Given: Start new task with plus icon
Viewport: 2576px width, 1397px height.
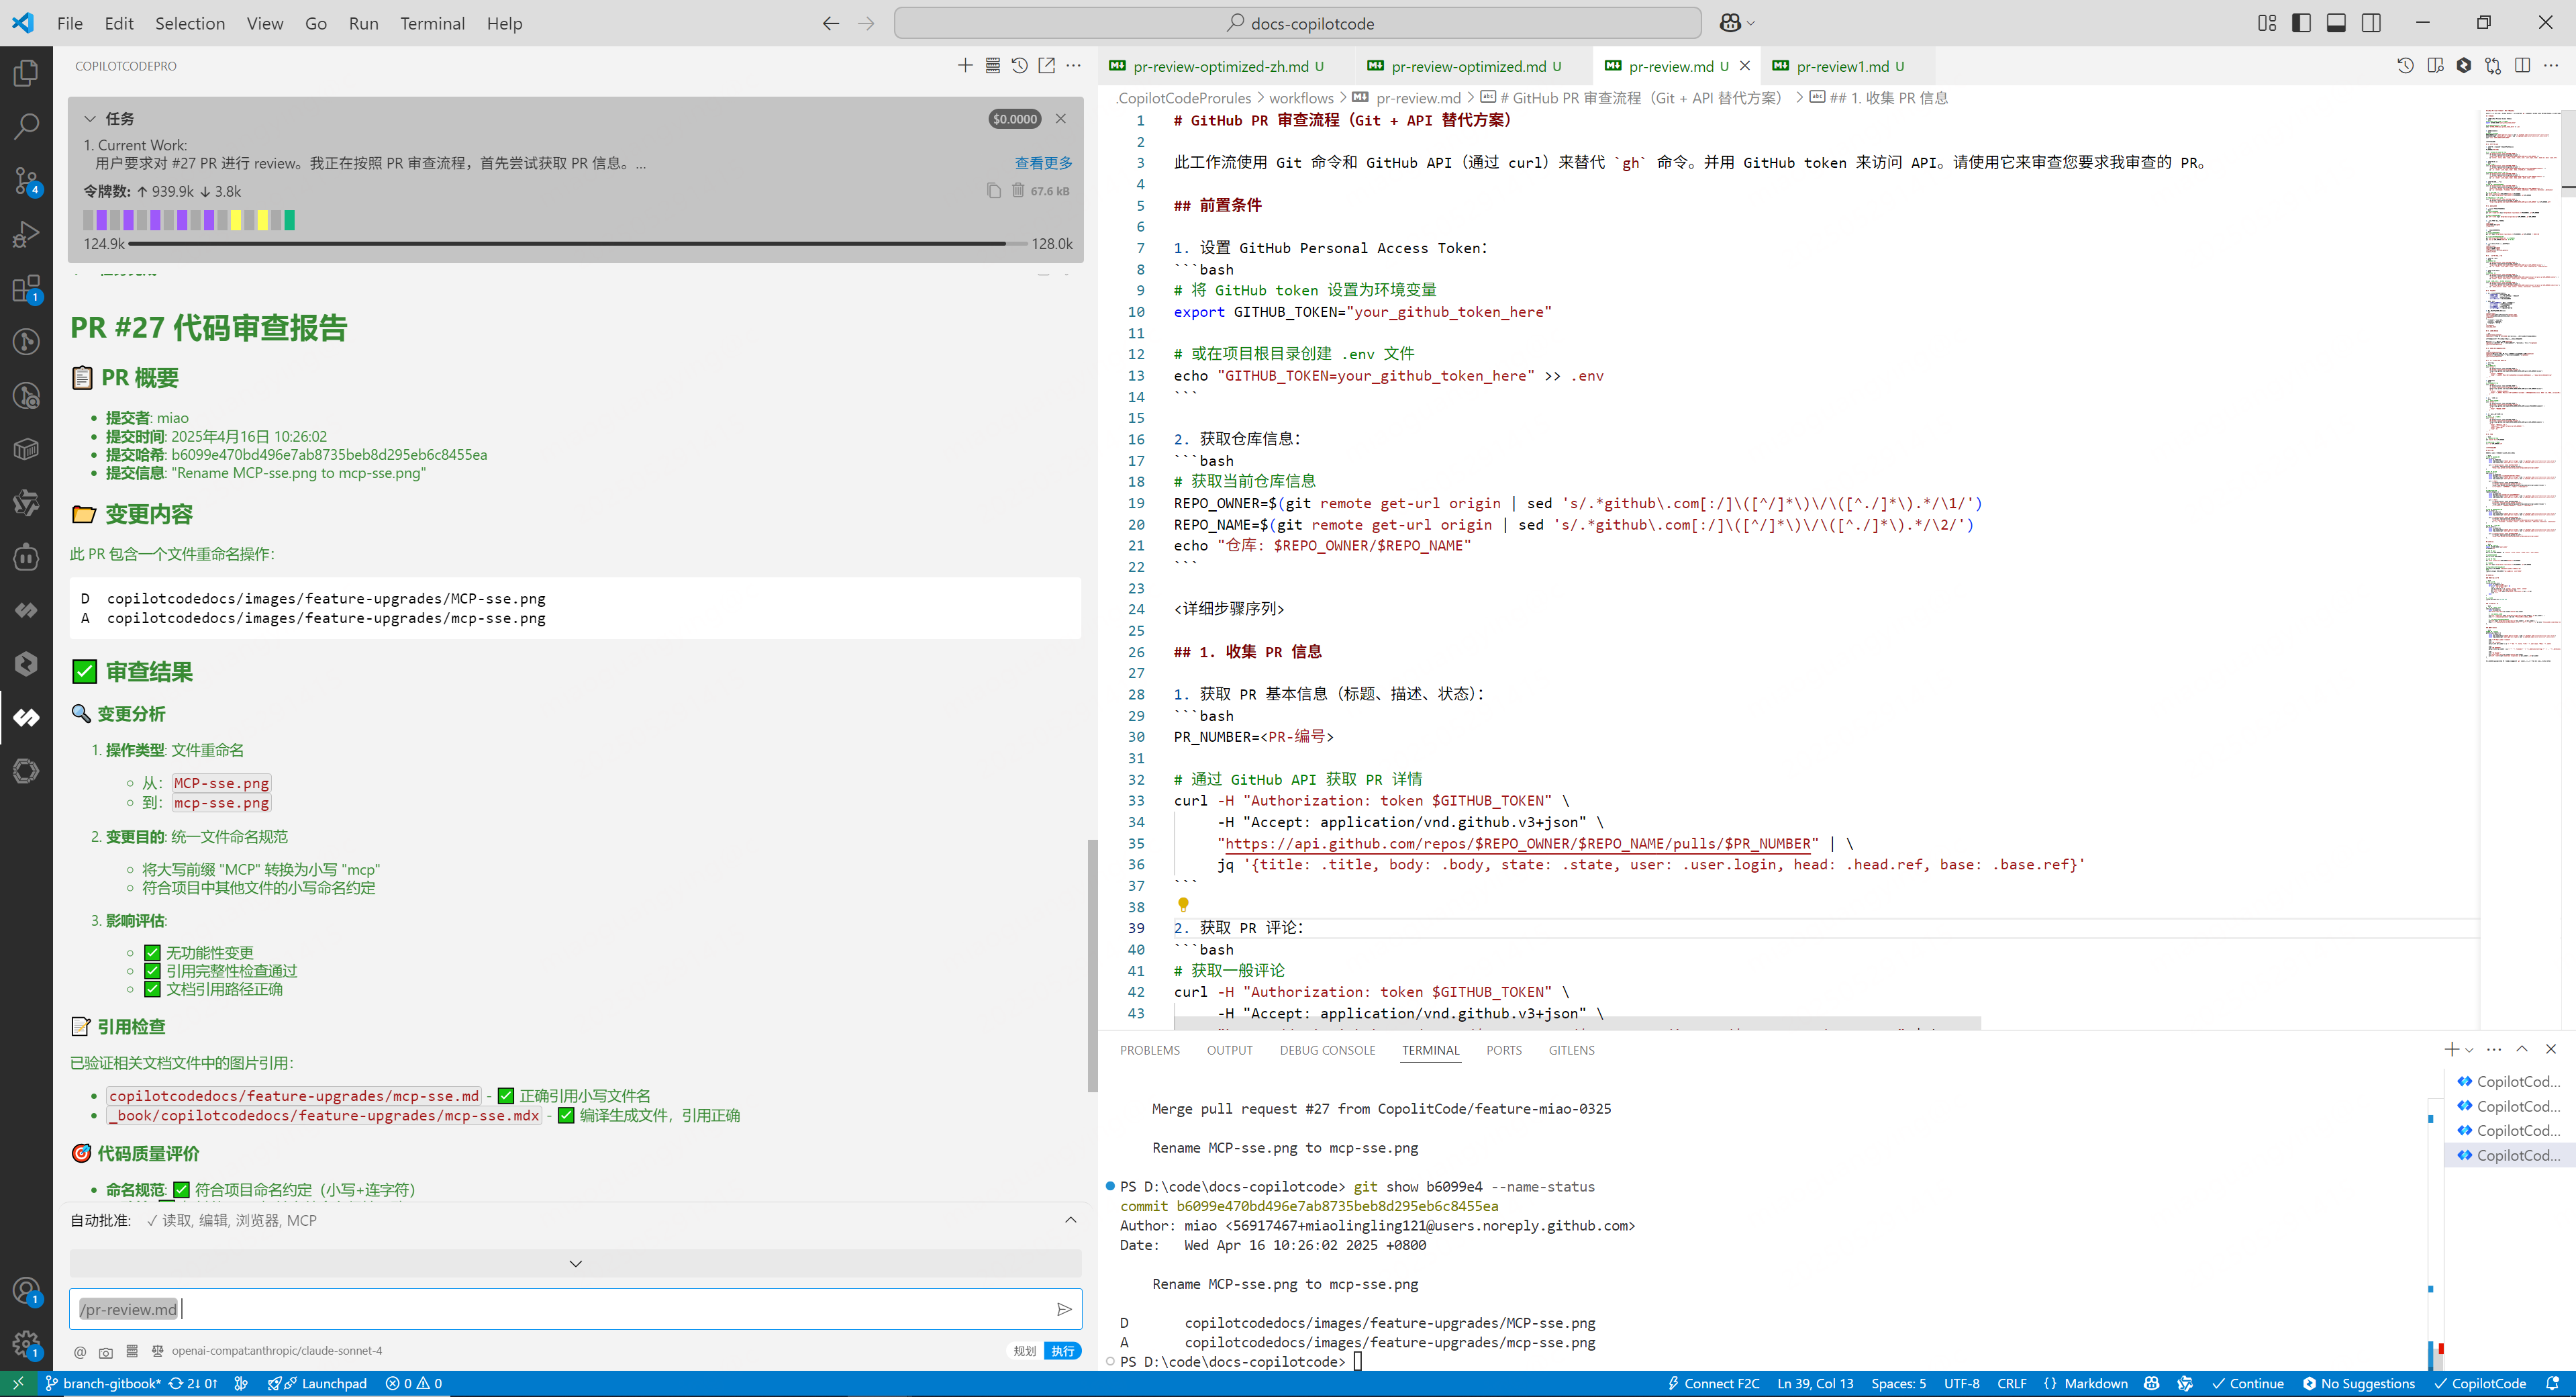Looking at the screenshot, I should tap(965, 66).
